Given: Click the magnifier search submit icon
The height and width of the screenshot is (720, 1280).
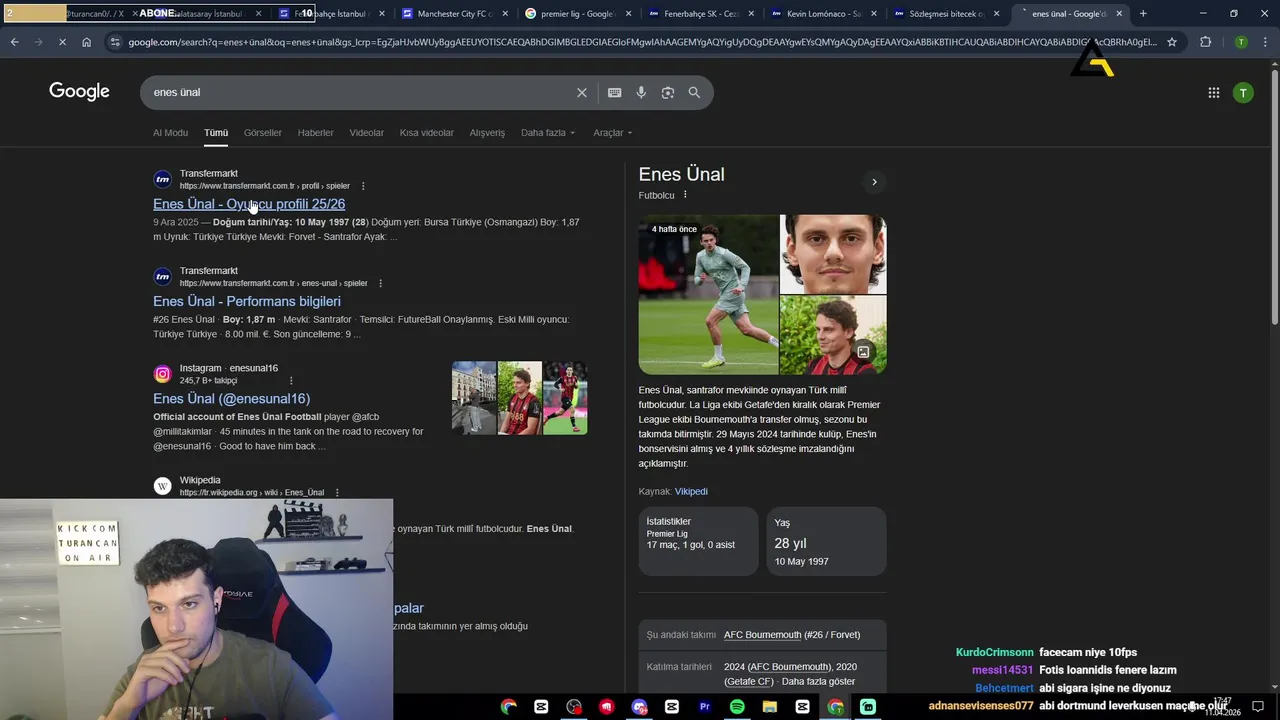Looking at the screenshot, I should (x=694, y=92).
